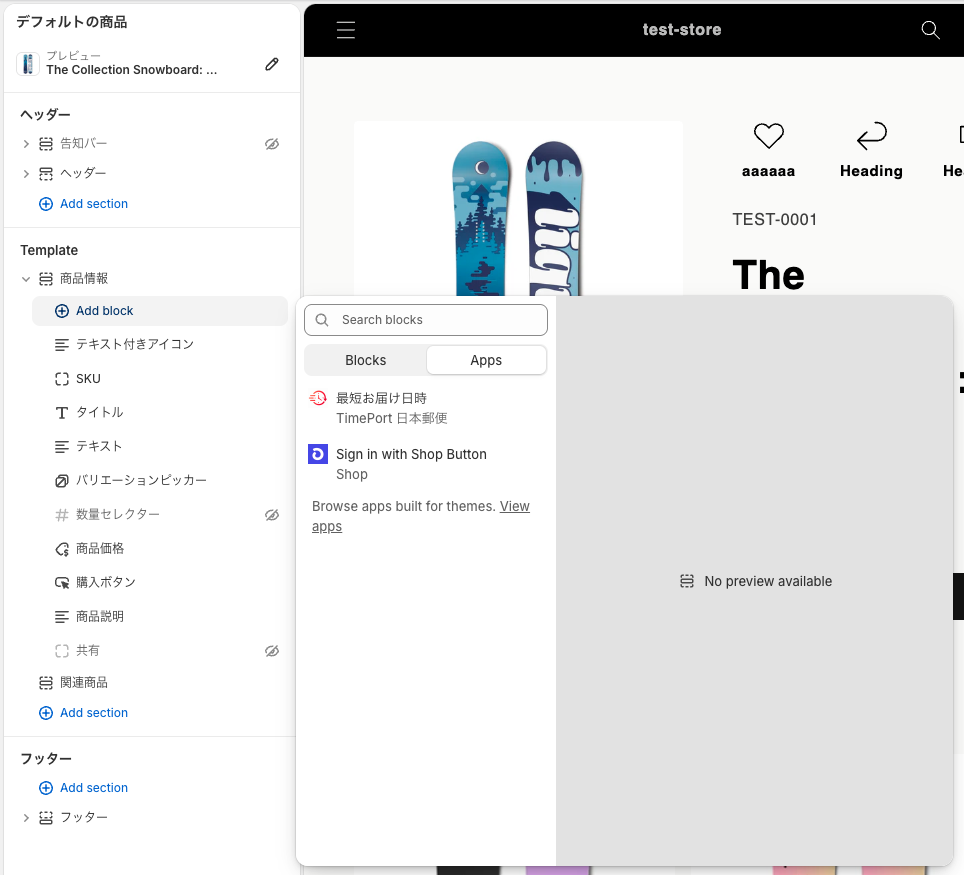Add the Sign in with Shop Button block
The height and width of the screenshot is (875, 964).
(426, 464)
